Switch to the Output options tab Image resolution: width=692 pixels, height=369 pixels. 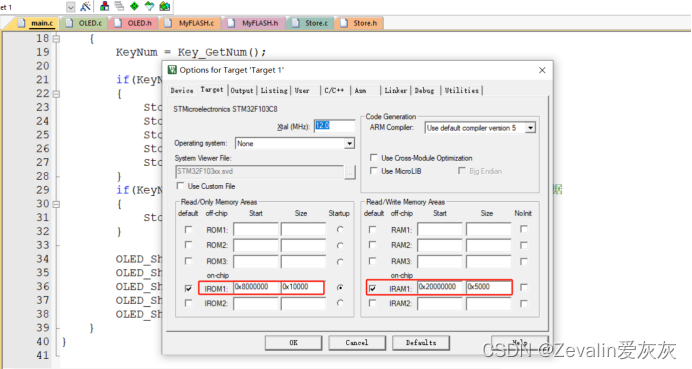click(x=242, y=90)
